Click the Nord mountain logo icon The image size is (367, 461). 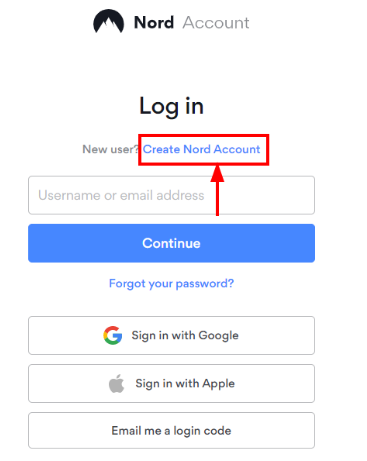click(109, 21)
